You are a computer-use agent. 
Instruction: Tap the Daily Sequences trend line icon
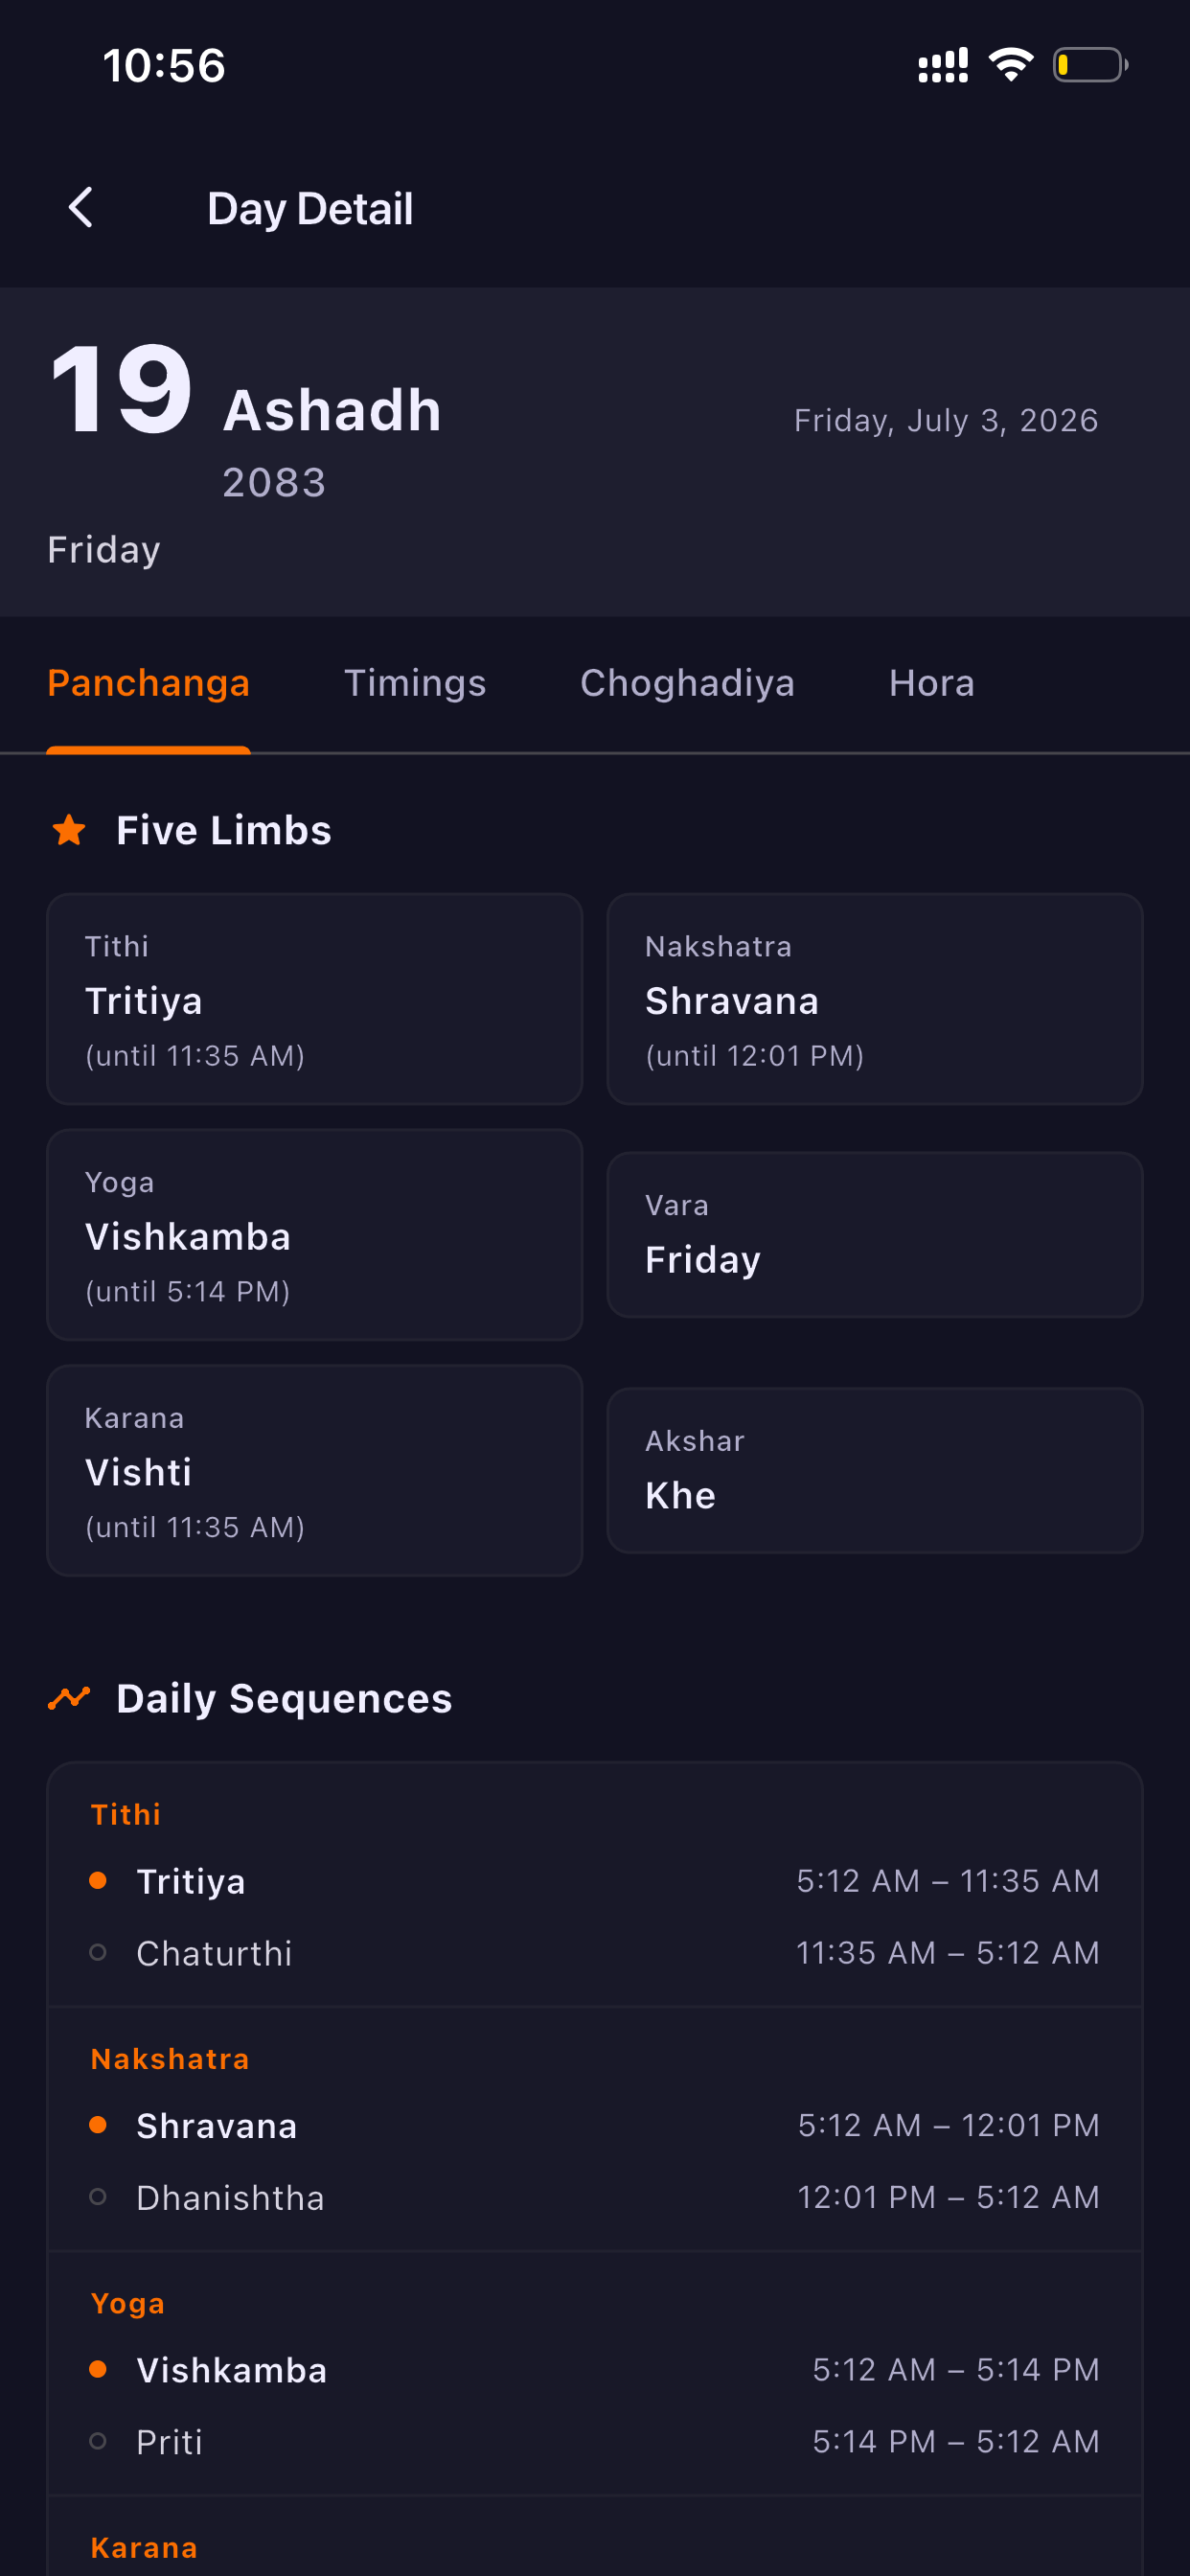pos(69,1697)
